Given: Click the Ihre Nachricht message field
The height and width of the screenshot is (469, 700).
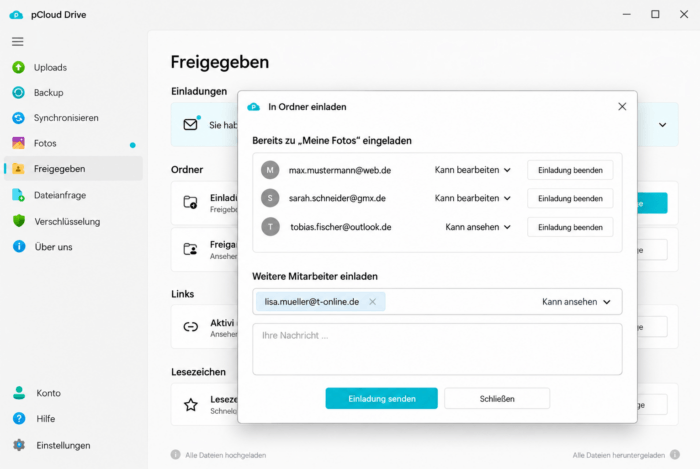Looking at the screenshot, I should point(437,349).
